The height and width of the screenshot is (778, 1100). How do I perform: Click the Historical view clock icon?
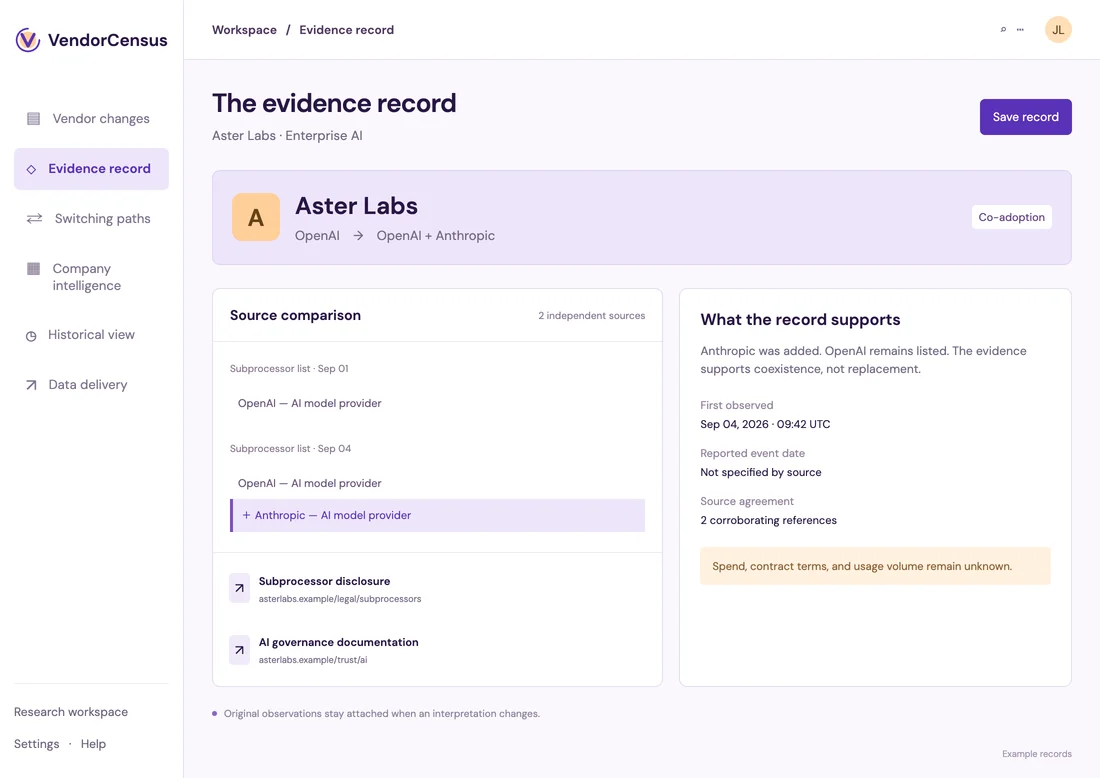pyautogui.click(x=31, y=336)
